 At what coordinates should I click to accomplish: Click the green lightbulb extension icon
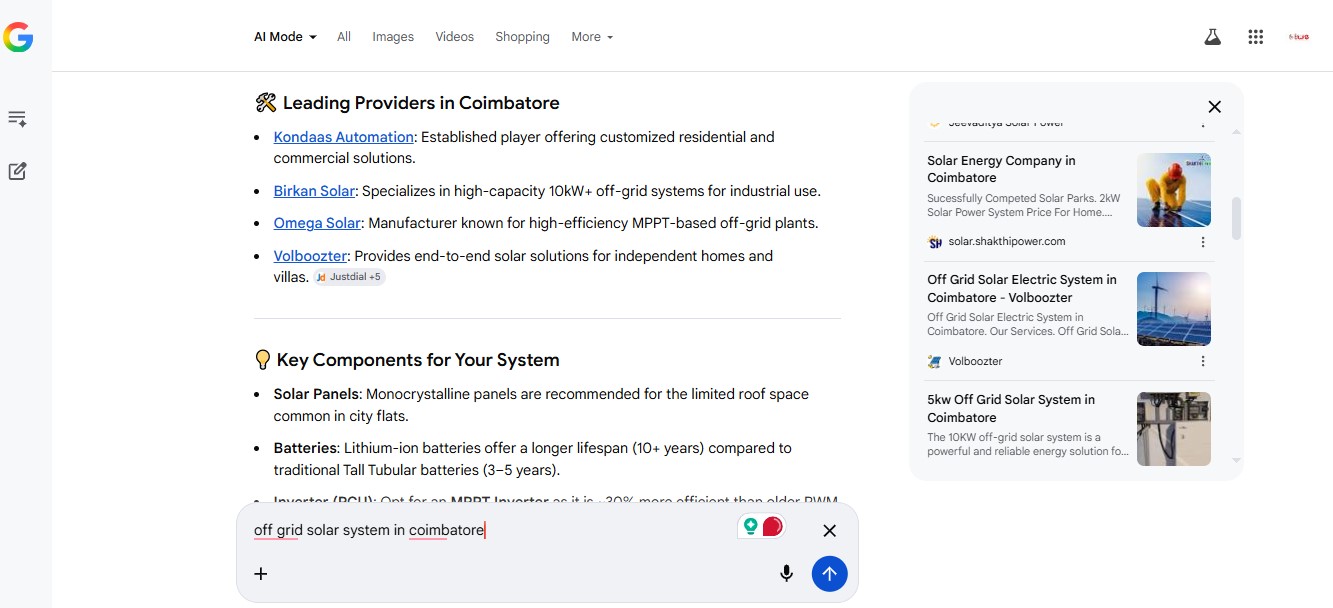(x=750, y=526)
